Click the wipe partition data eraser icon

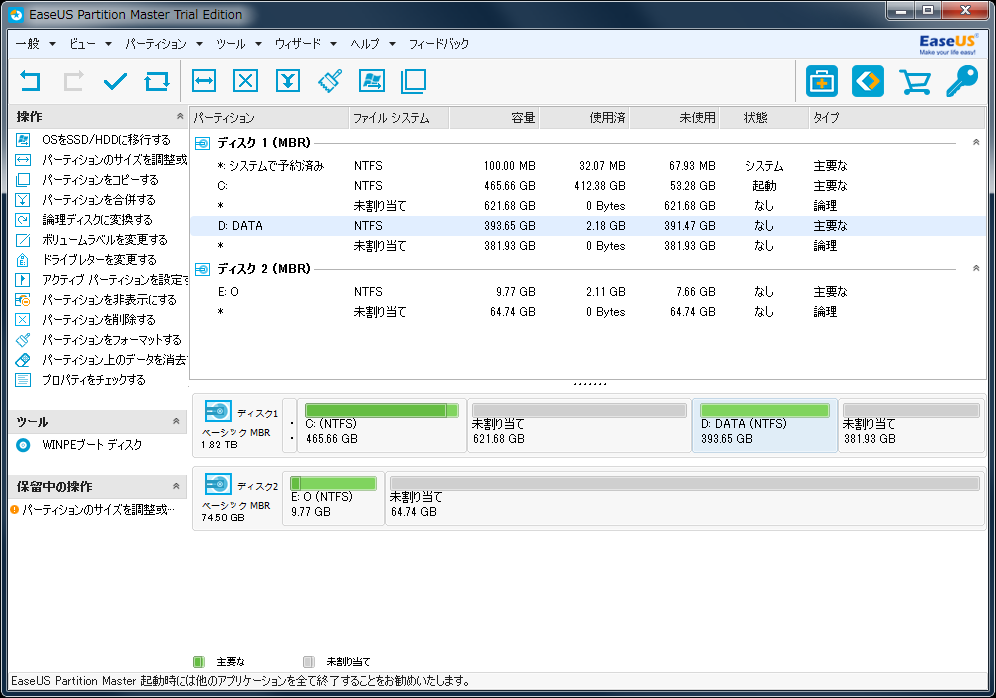pos(23,360)
